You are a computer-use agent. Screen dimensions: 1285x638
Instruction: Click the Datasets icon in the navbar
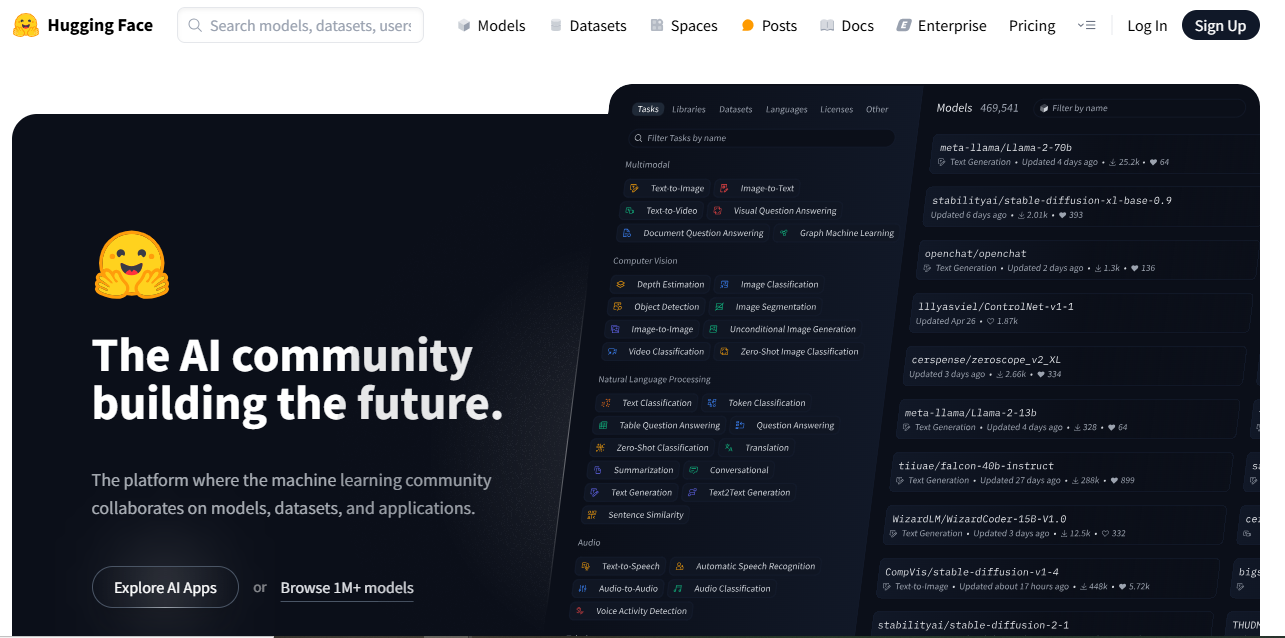click(556, 26)
